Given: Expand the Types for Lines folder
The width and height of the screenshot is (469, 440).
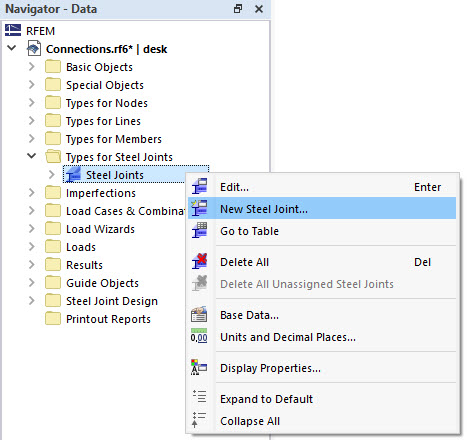Looking at the screenshot, I should pyautogui.click(x=31, y=120).
